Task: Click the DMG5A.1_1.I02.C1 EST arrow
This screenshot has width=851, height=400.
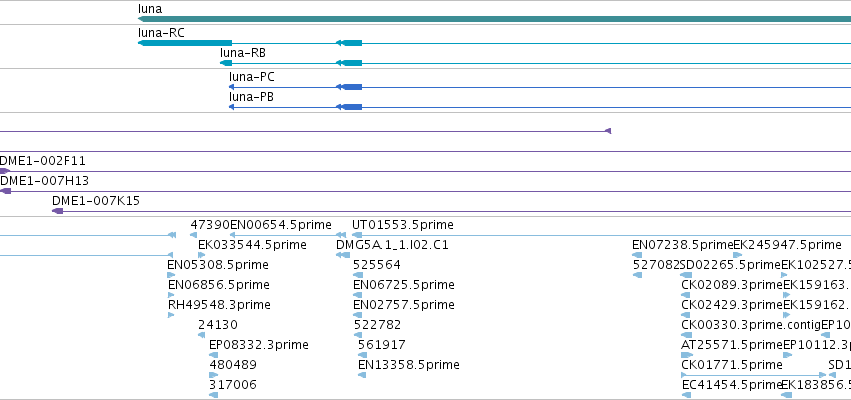Action: (343, 255)
